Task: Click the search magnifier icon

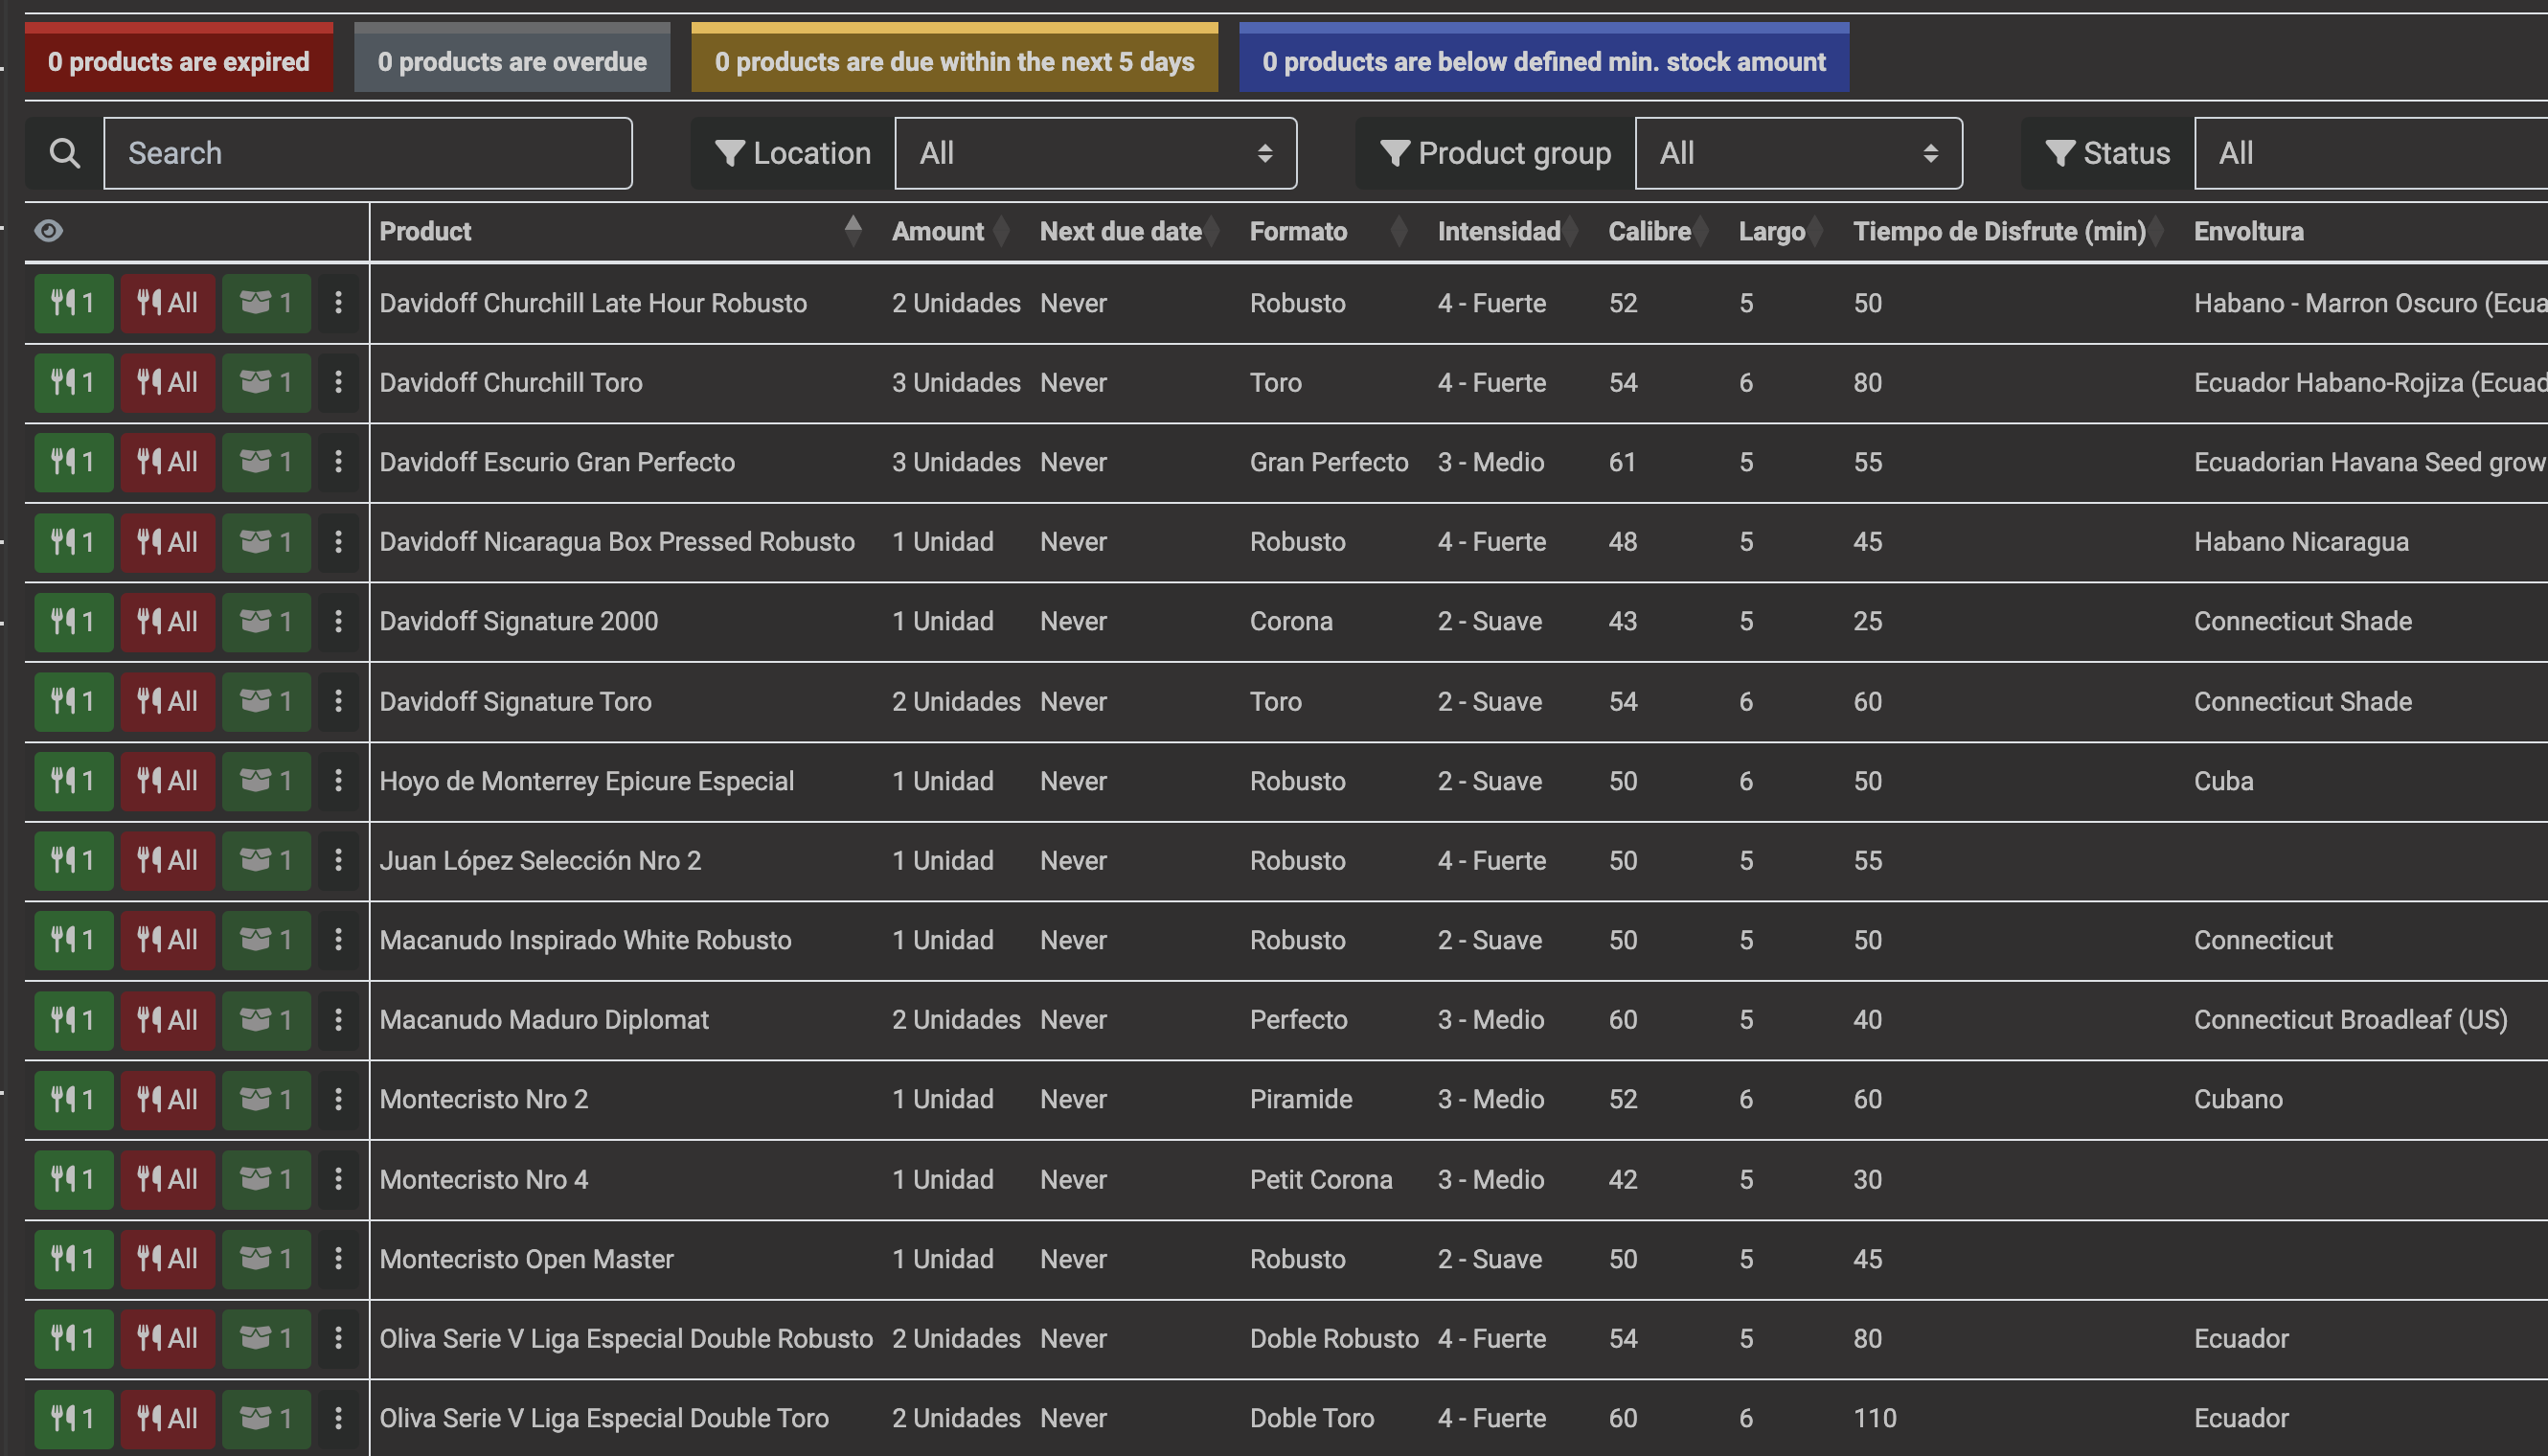Action: click(x=64, y=153)
